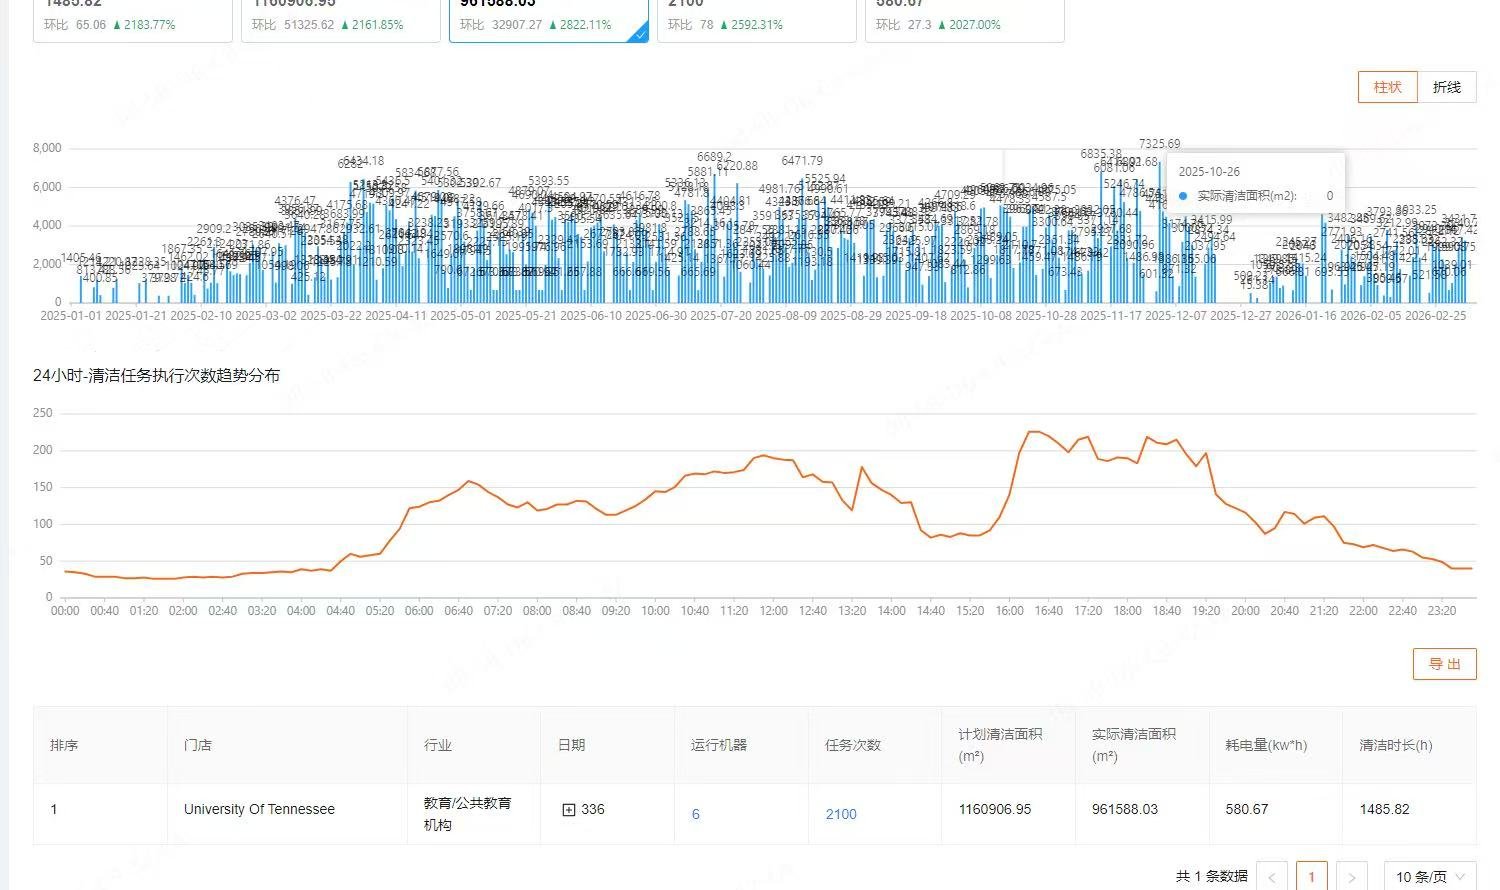The width and height of the screenshot is (1500, 890).
Task: Click the 7325.69 peak bar label
Action: [1159, 144]
